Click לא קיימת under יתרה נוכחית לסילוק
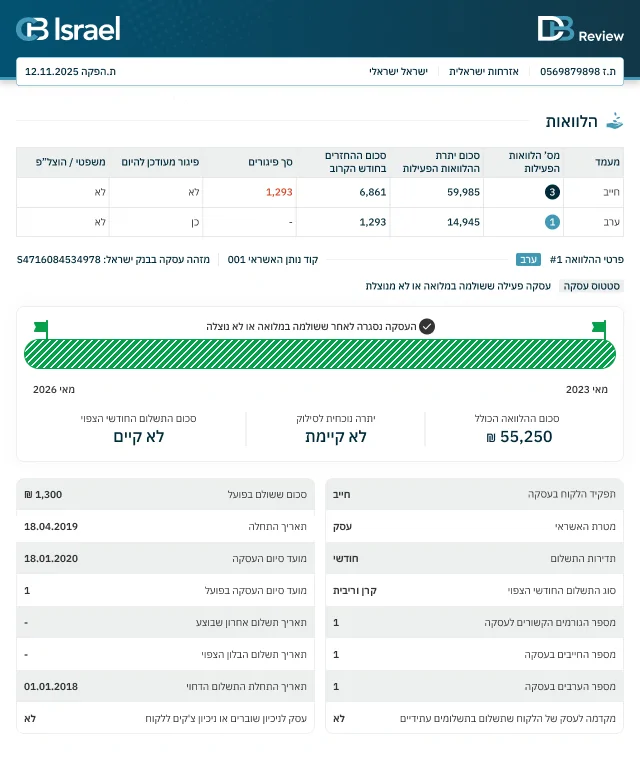Image resolution: width=640 pixels, height=772 pixels. tap(336, 437)
